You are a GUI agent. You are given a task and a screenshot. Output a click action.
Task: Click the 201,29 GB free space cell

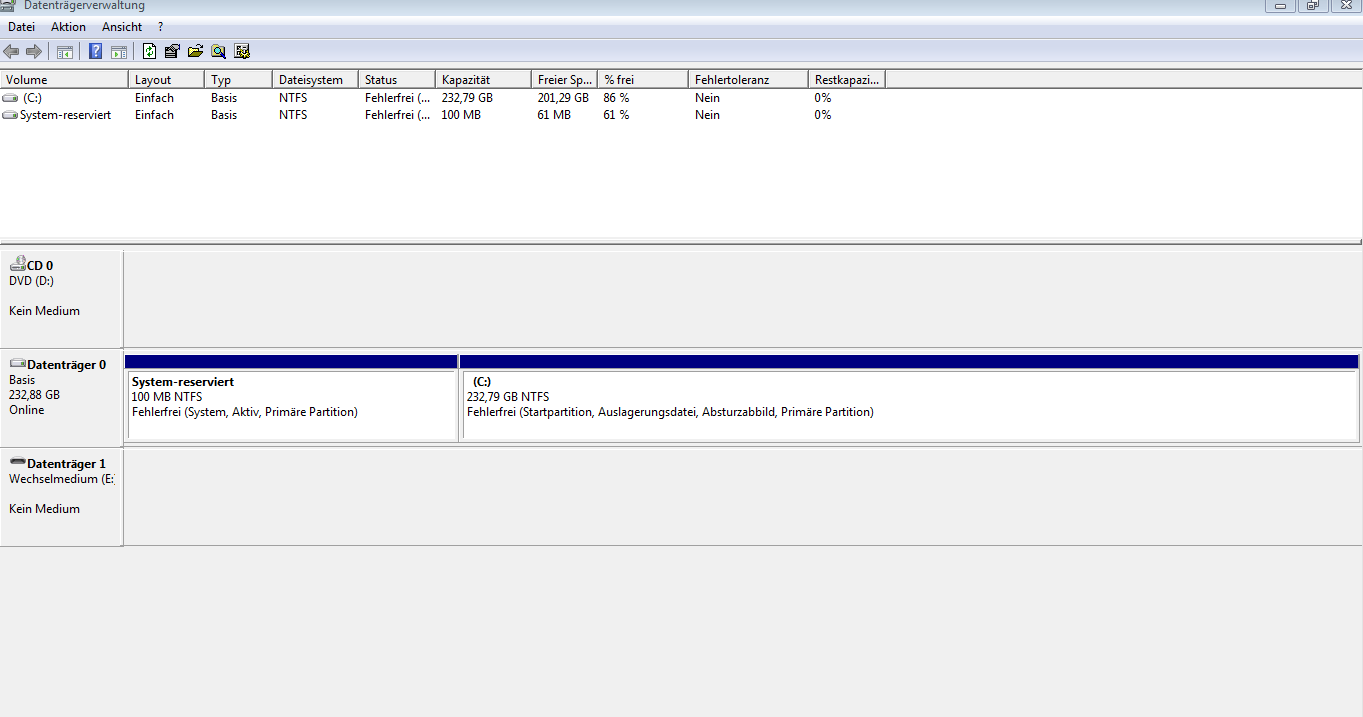click(563, 98)
